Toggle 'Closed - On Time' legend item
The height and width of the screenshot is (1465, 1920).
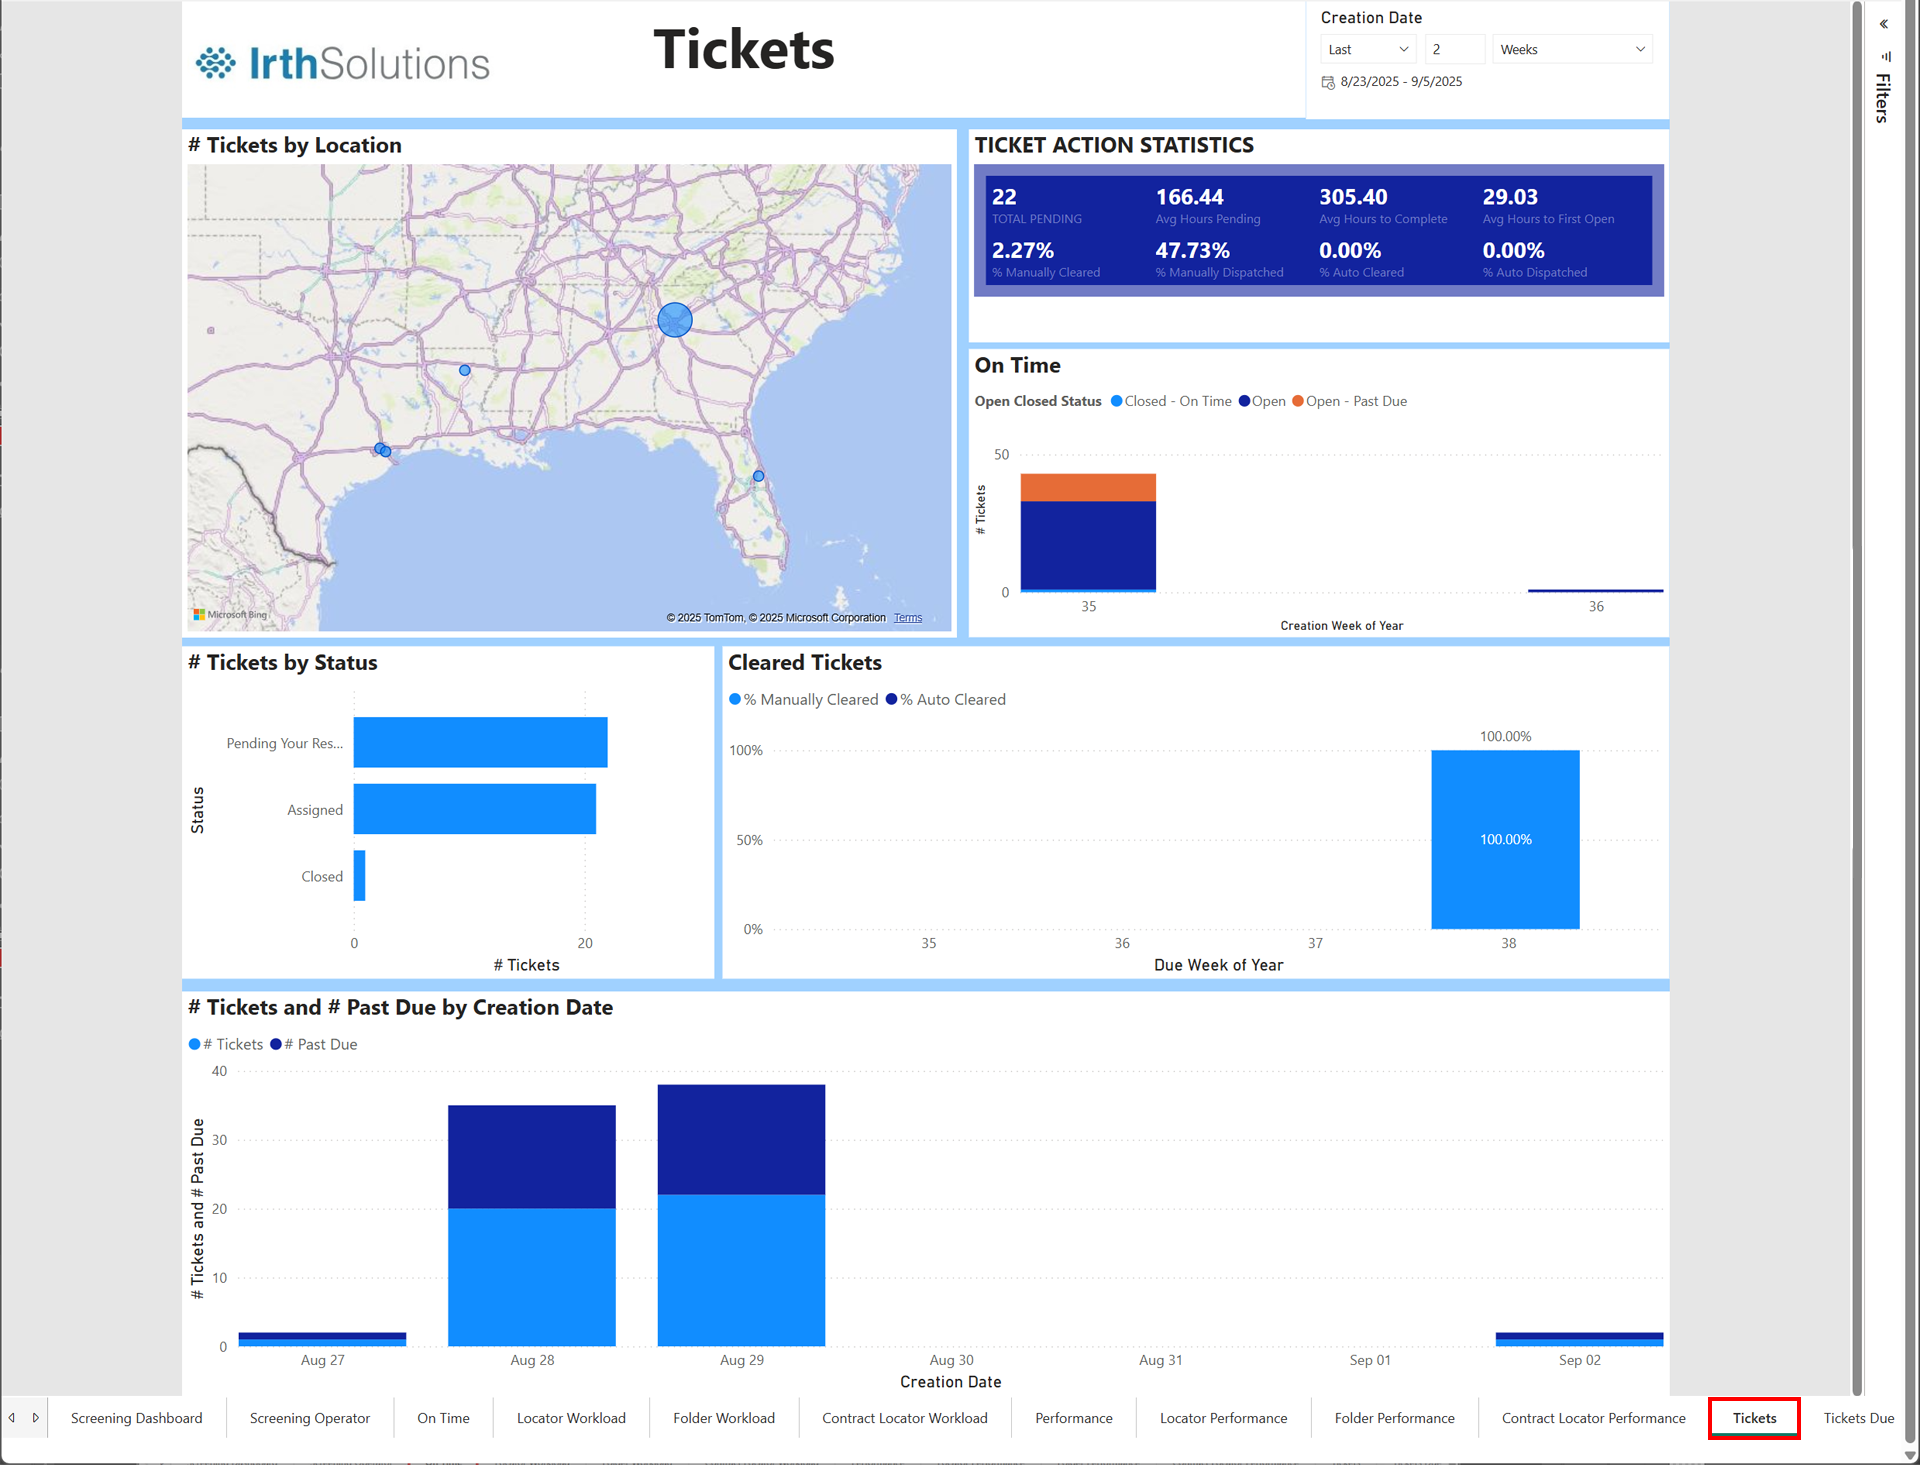click(1171, 401)
